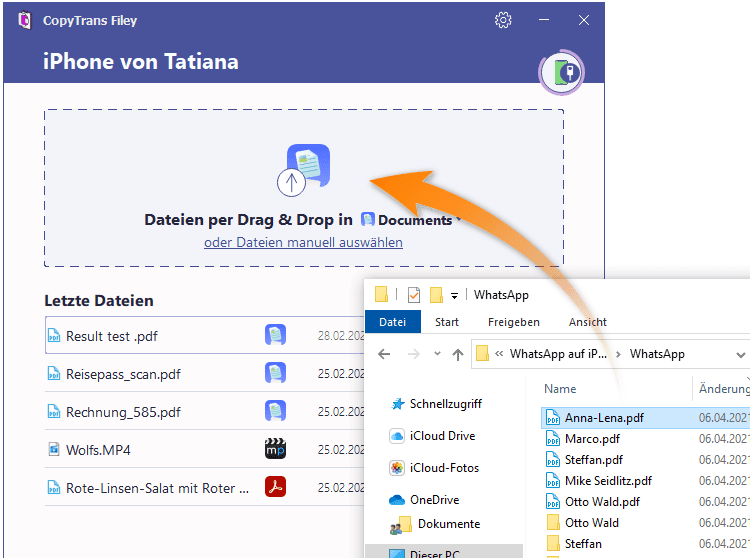Click Explorer forward navigation arrow
Screen dimensions: 750x558
(x=414, y=354)
